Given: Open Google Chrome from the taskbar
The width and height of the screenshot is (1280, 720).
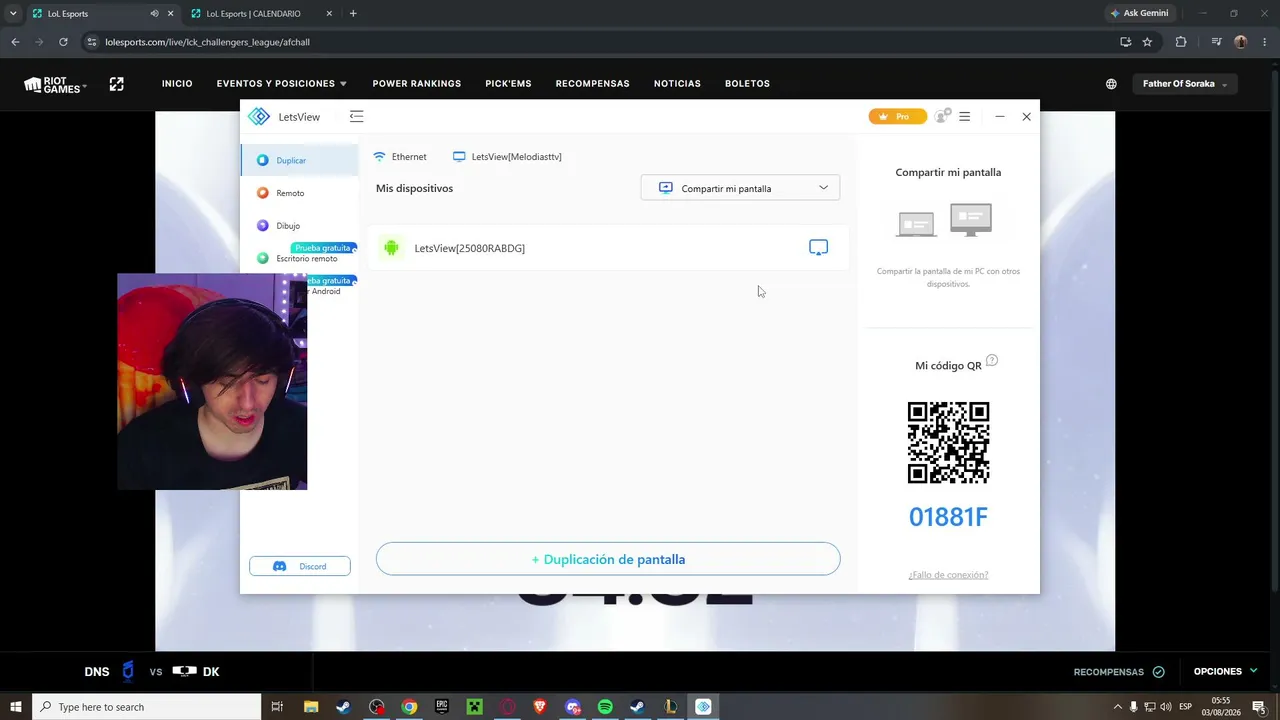Looking at the screenshot, I should (x=409, y=707).
